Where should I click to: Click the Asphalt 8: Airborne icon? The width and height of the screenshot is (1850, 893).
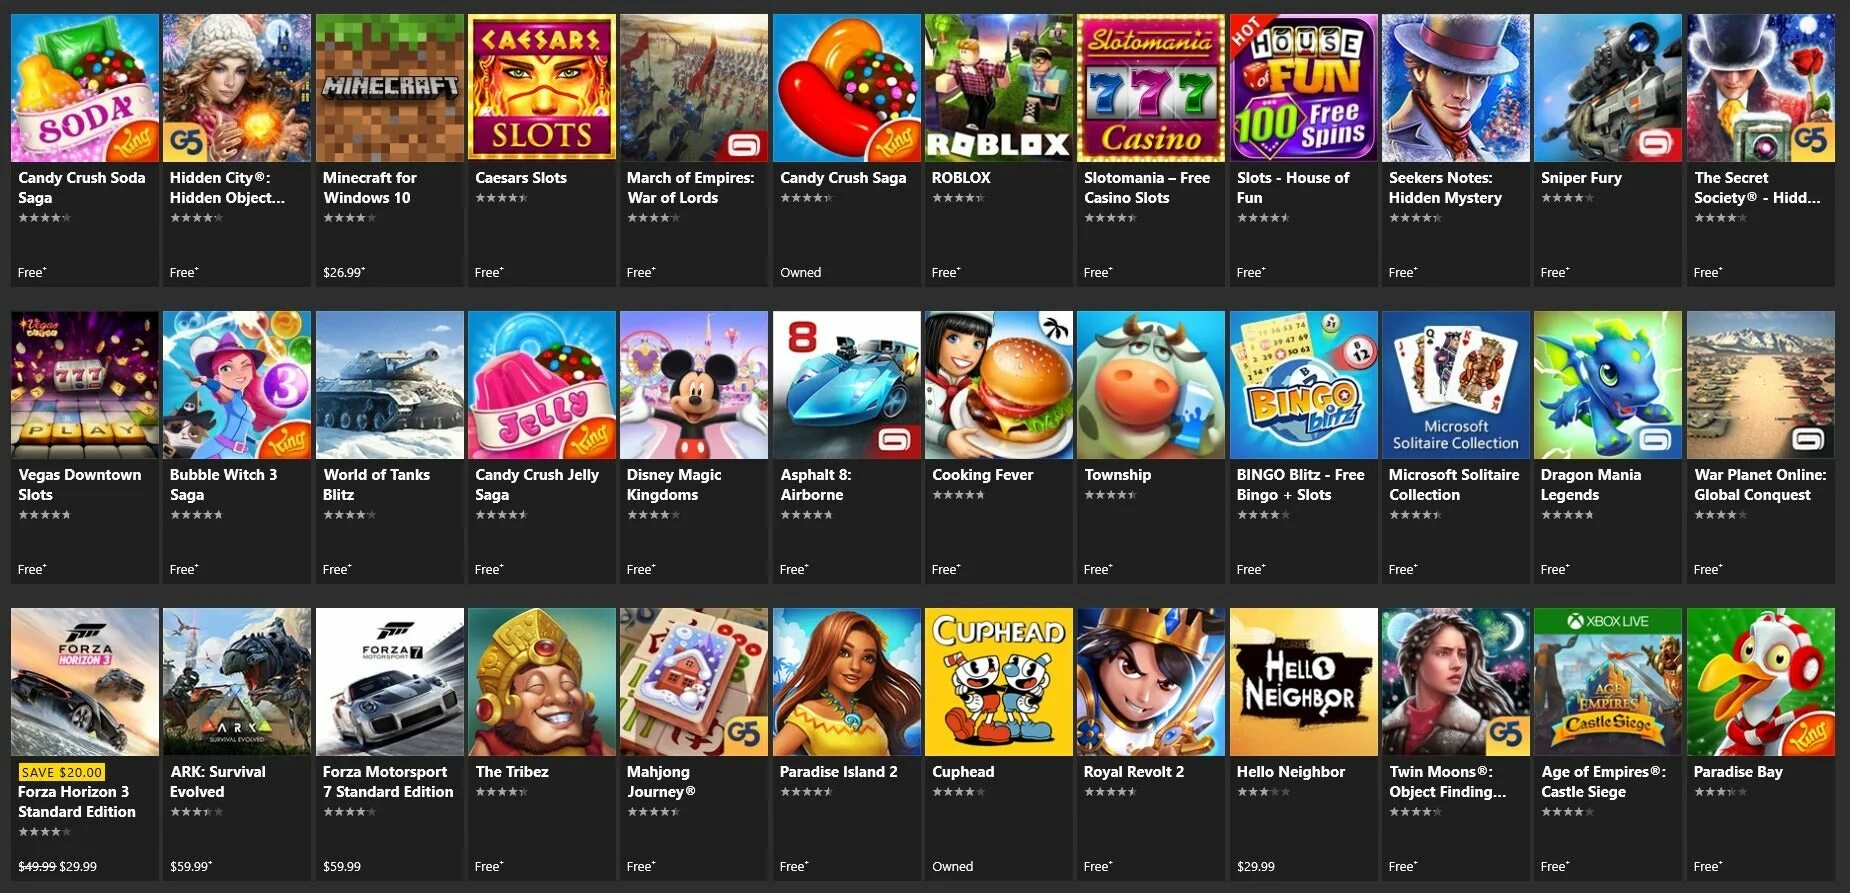tap(846, 385)
